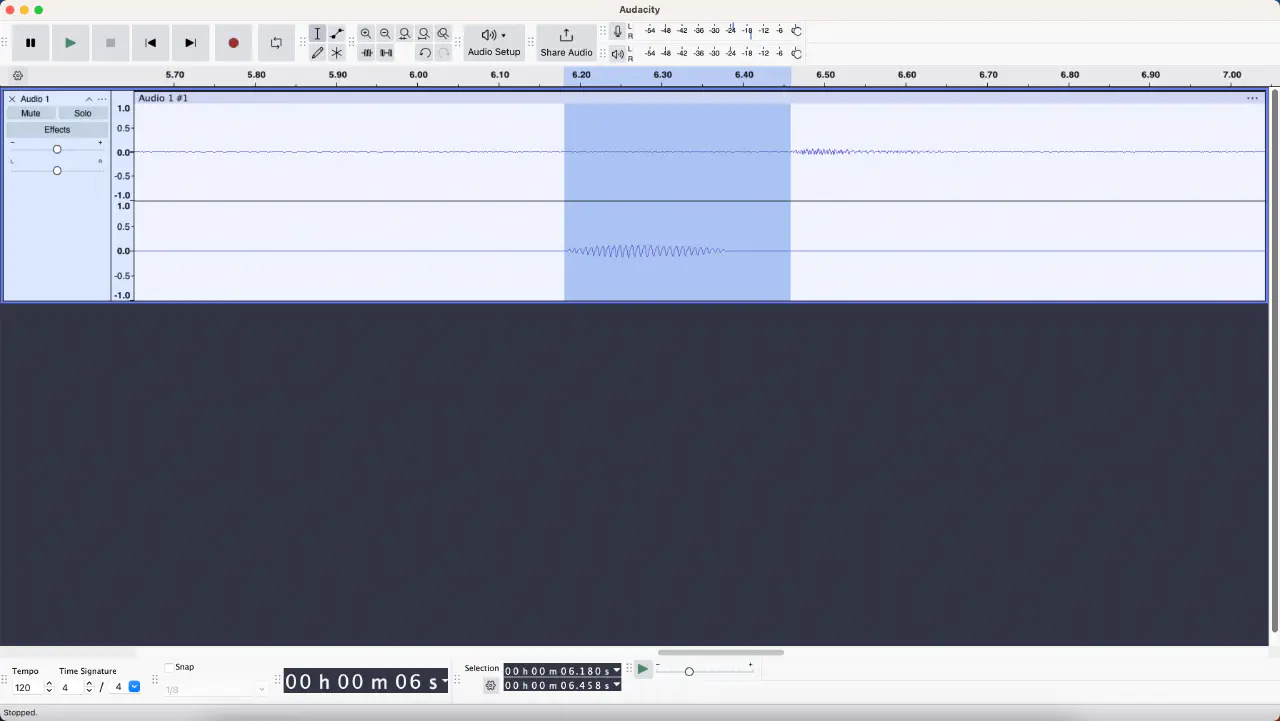Click the Audio 1 track gain slider

[x=57, y=149]
